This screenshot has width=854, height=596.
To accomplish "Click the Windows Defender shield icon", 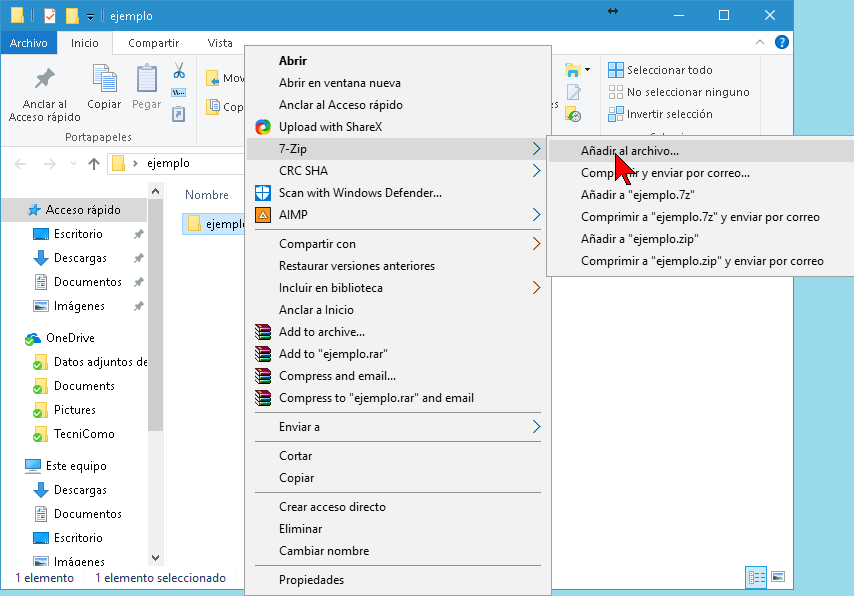I will [263, 193].
